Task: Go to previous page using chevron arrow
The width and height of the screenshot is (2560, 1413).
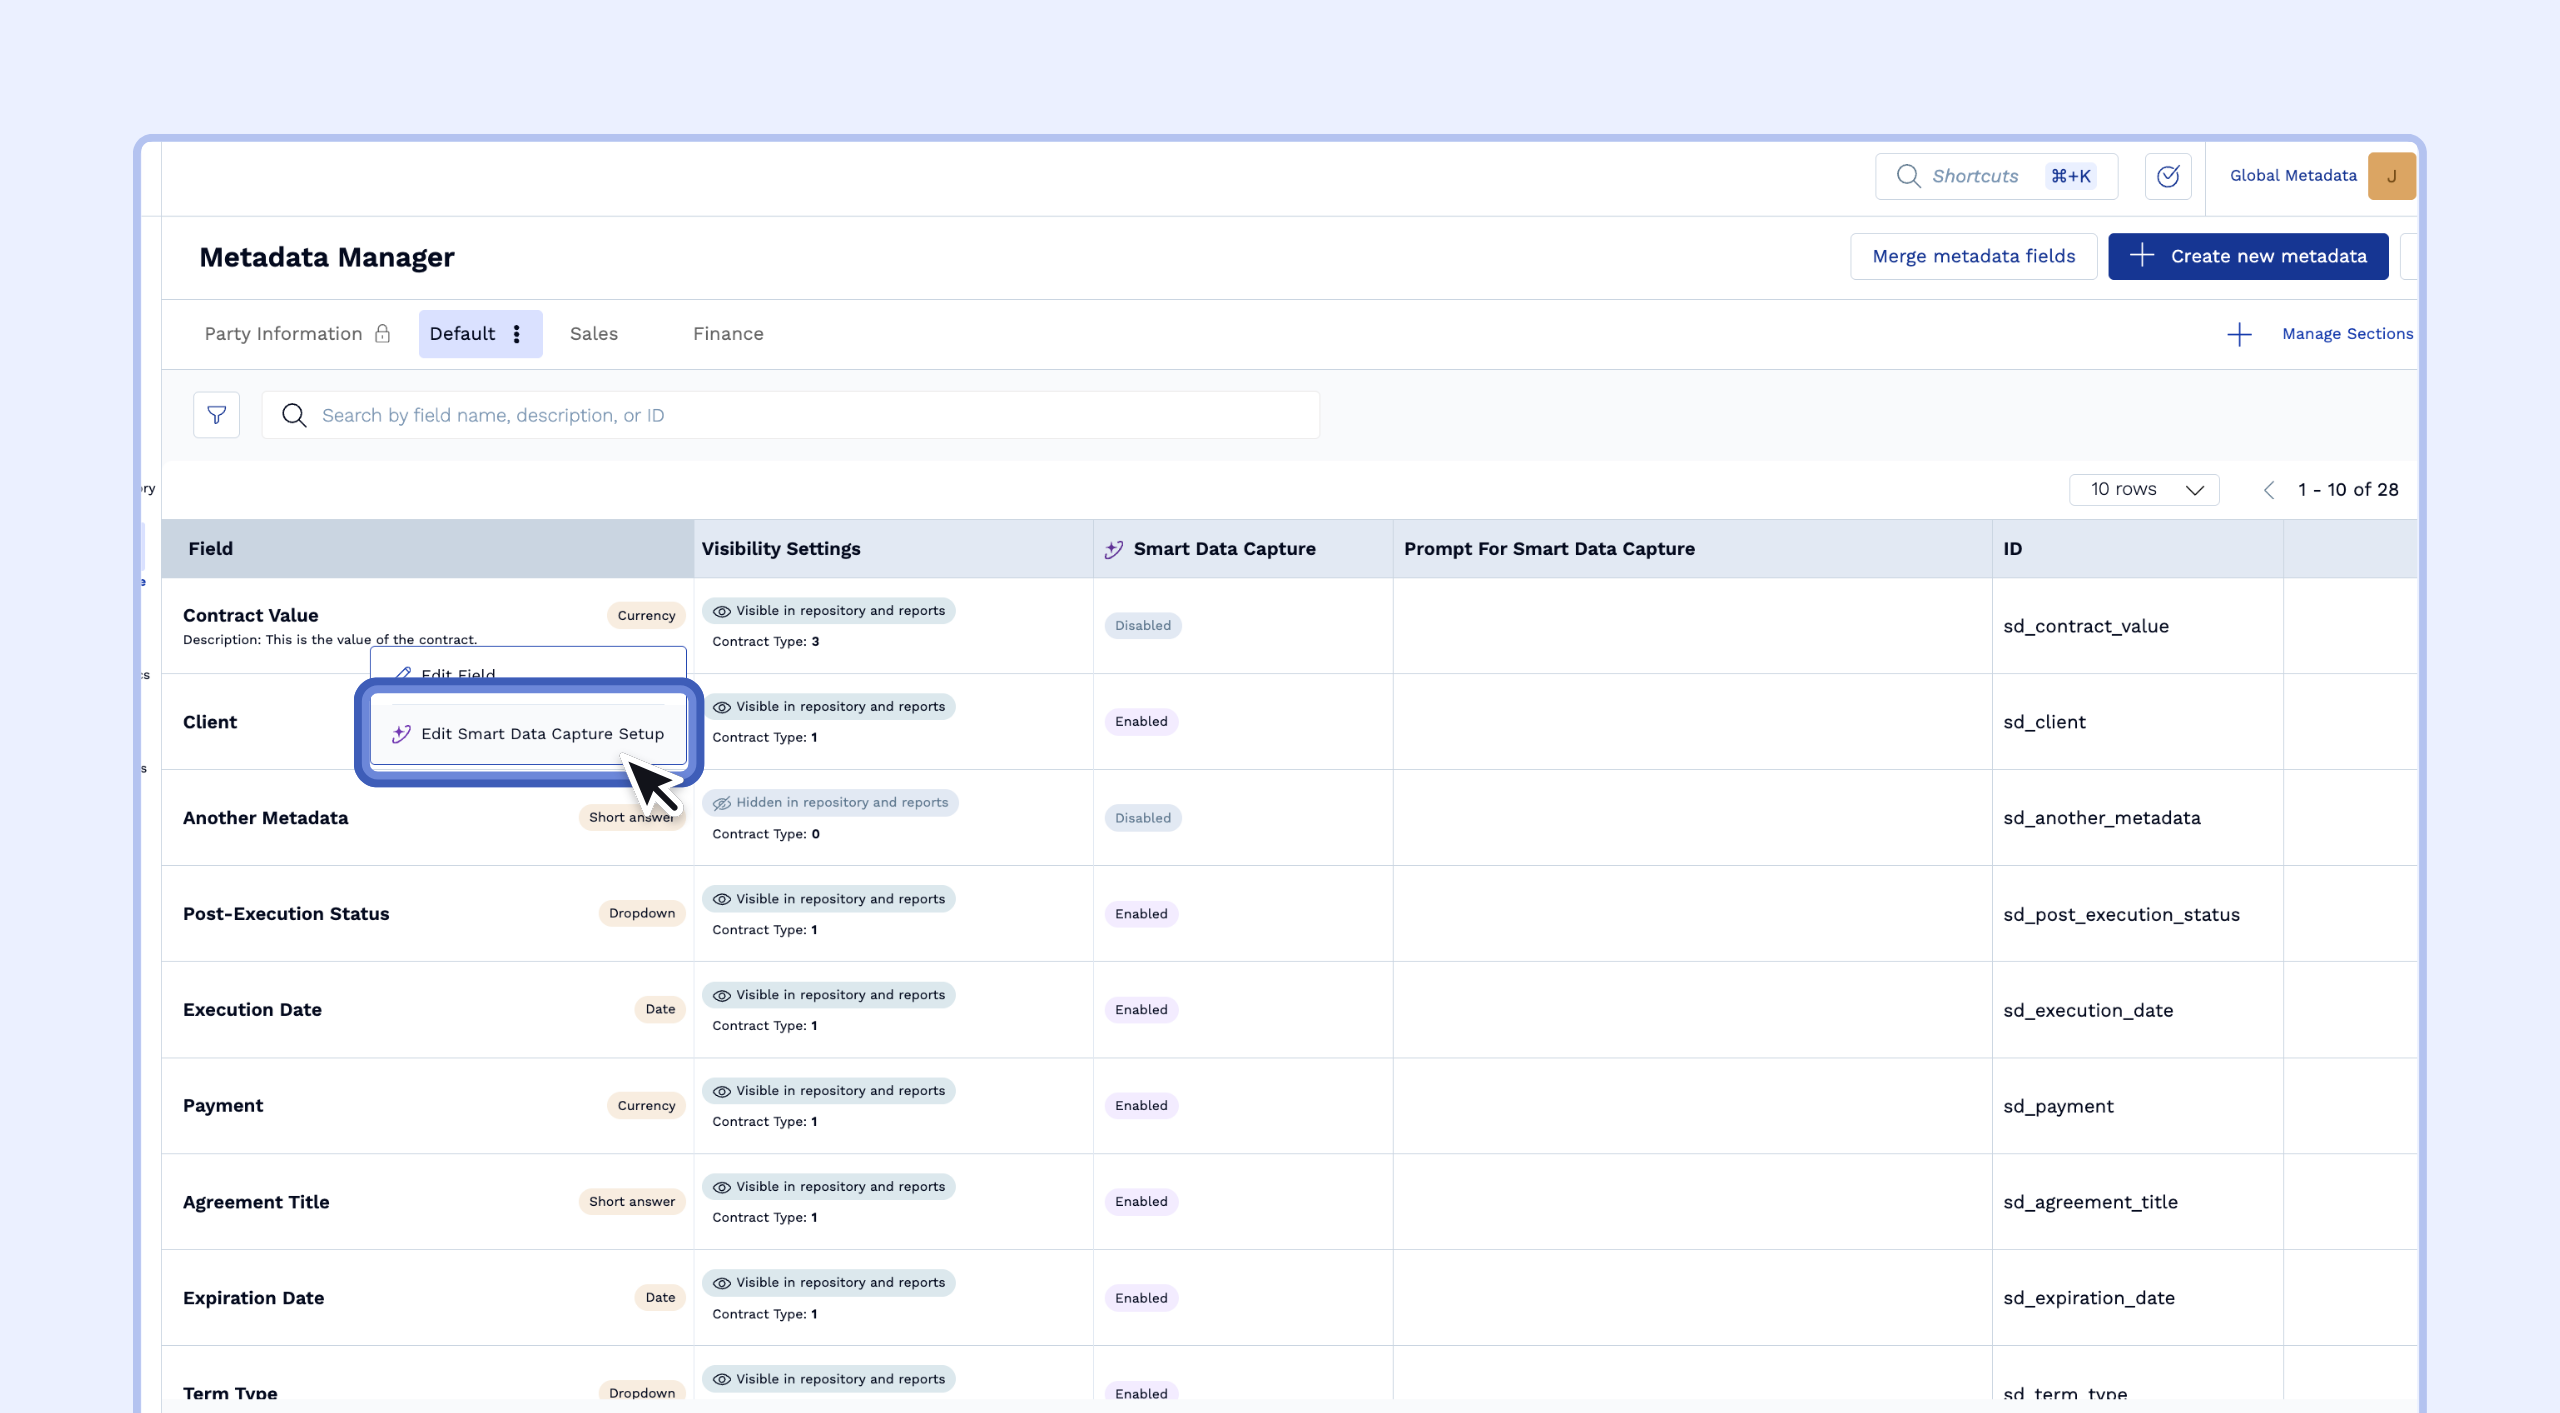Action: 2268,490
